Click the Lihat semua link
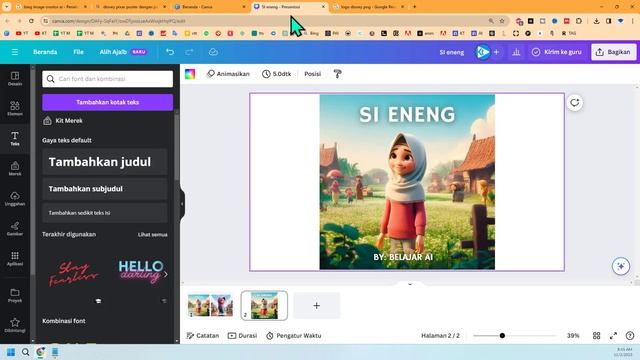Screen dimensions: 640x360 point(152,235)
